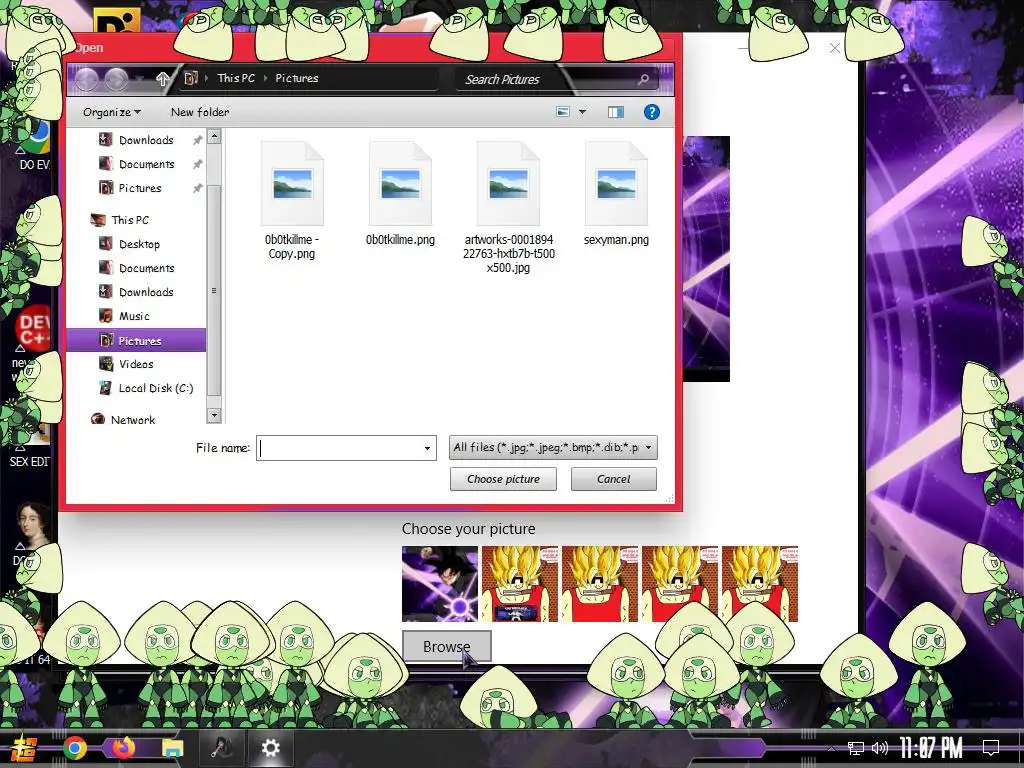1024x768 pixels.
Task: Toggle the preview pane button
Action: pyautogui.click(x=615, y=112)
